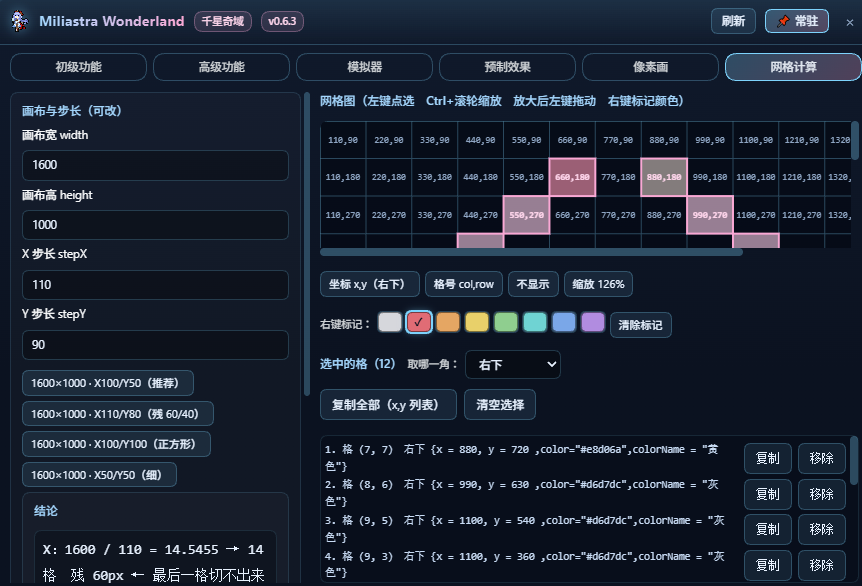Pick the orange marker color swatch
The height and width of the screenshot is (586, 862).
[x=447, y=322]
